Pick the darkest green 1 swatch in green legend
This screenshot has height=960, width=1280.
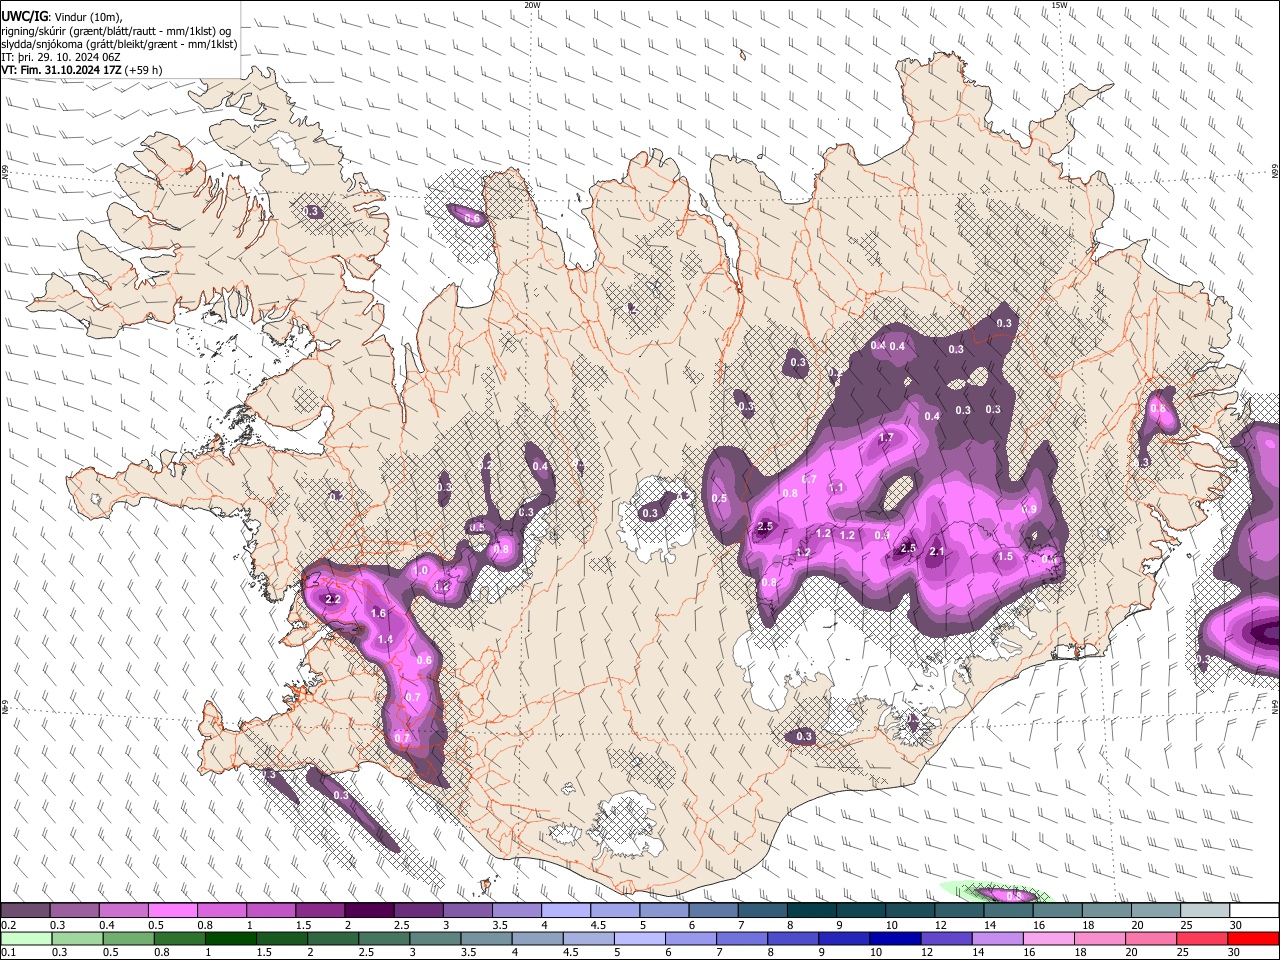pyautogui.click(x=230, y=938)
